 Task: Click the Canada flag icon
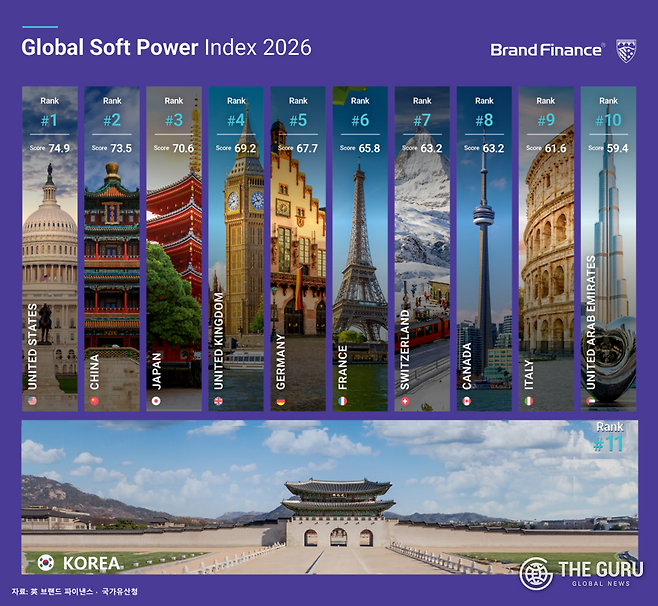pos(467,401)
